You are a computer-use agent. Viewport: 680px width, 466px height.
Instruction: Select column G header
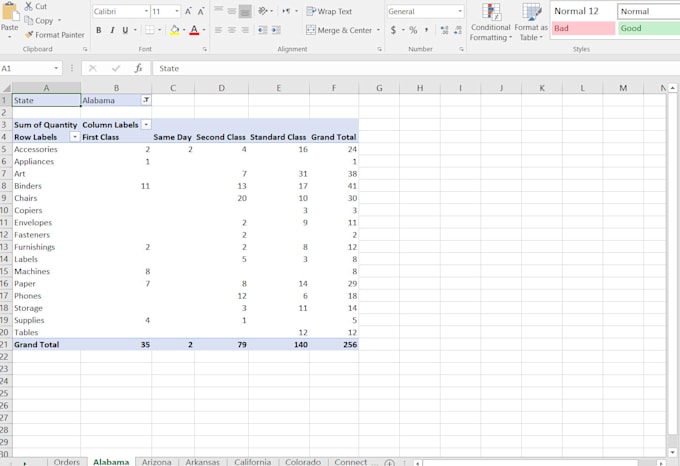[x=379, y=88]
